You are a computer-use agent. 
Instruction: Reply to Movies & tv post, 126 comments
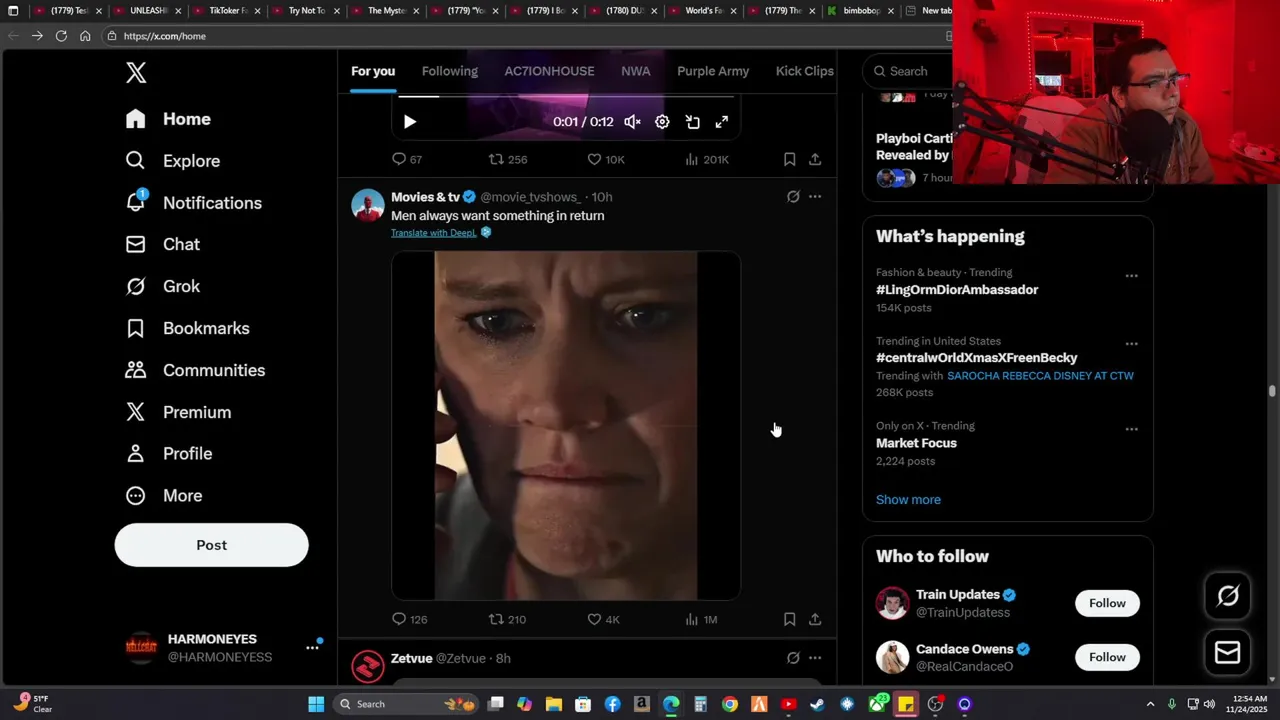(409, 619)
